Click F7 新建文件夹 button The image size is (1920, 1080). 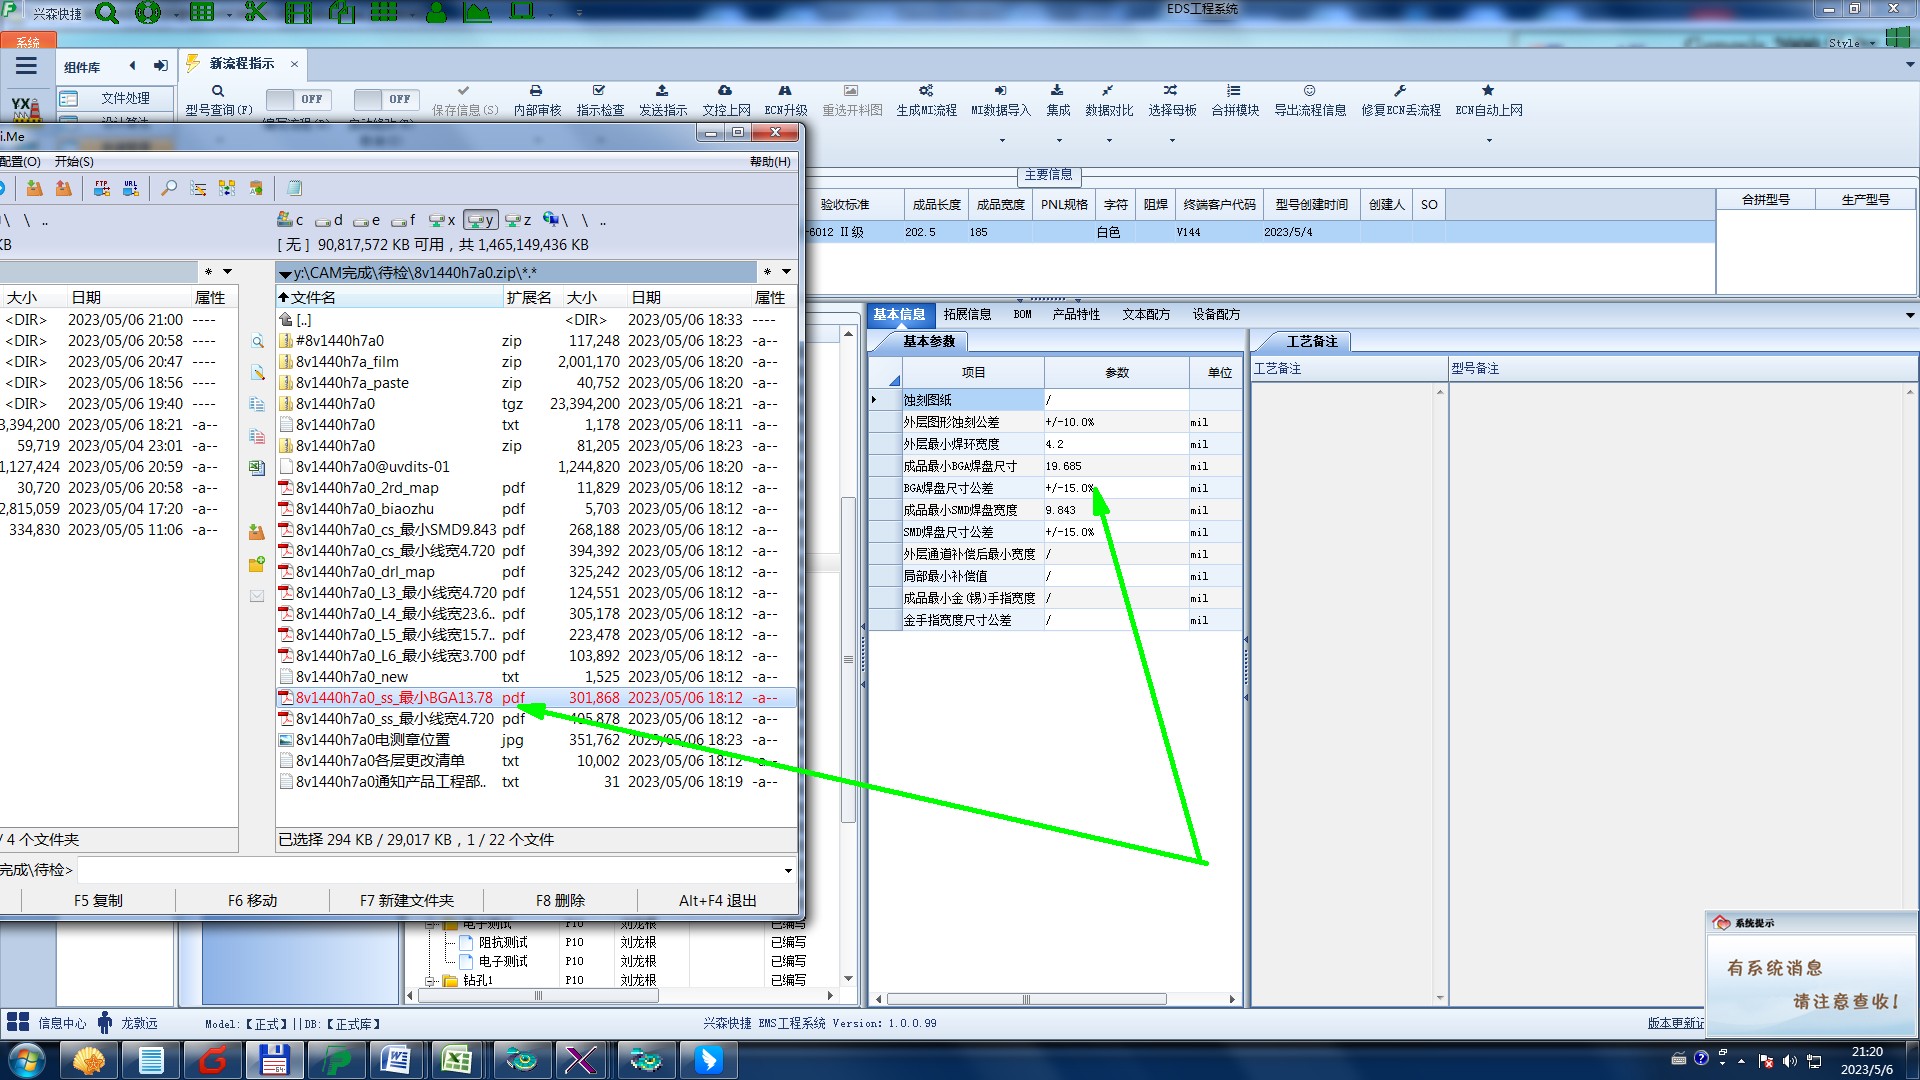(x=407, y=900)
